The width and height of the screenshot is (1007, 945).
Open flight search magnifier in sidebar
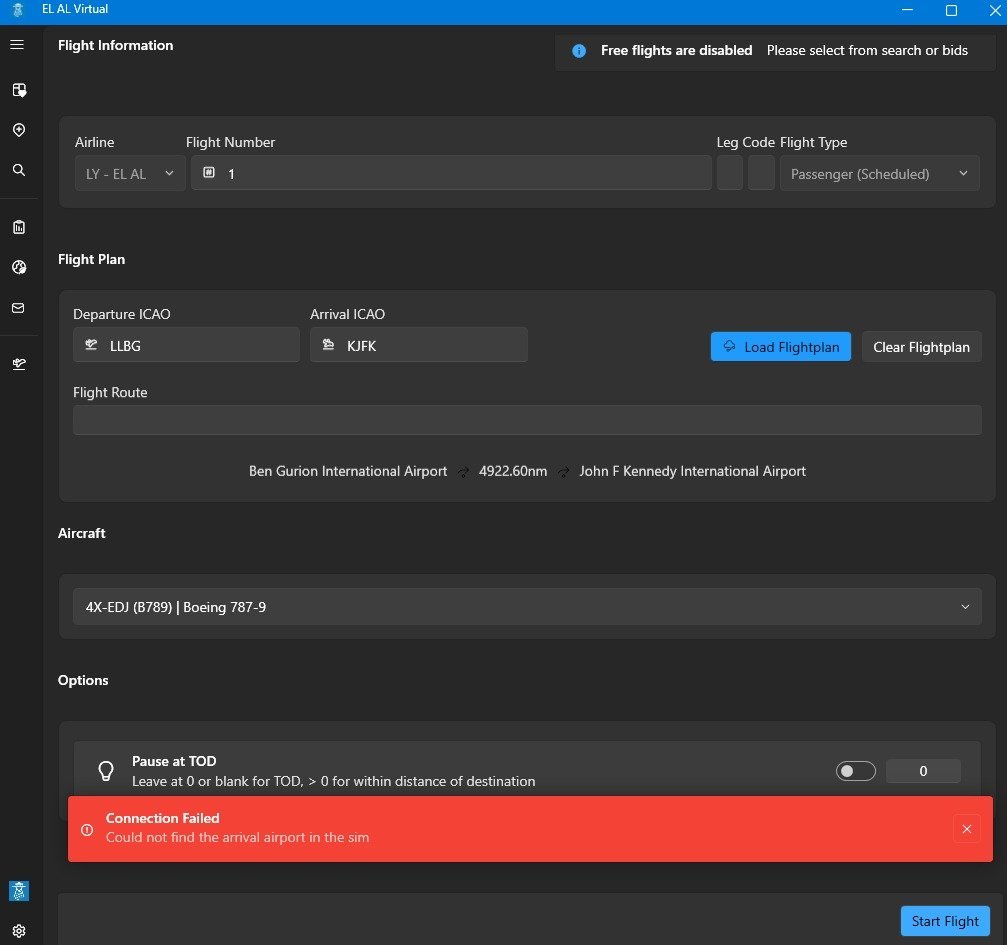click(18, 171)
